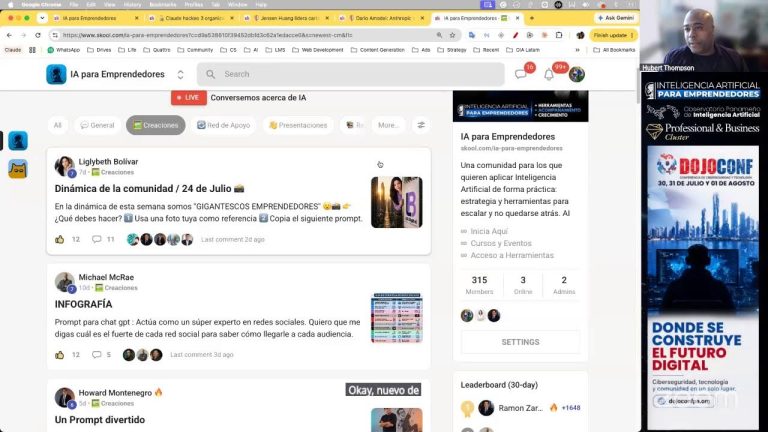Open the INFOGRAFÍA post thumbnail
The width and height of the screenshot is (768, 432).
point(397,317)
